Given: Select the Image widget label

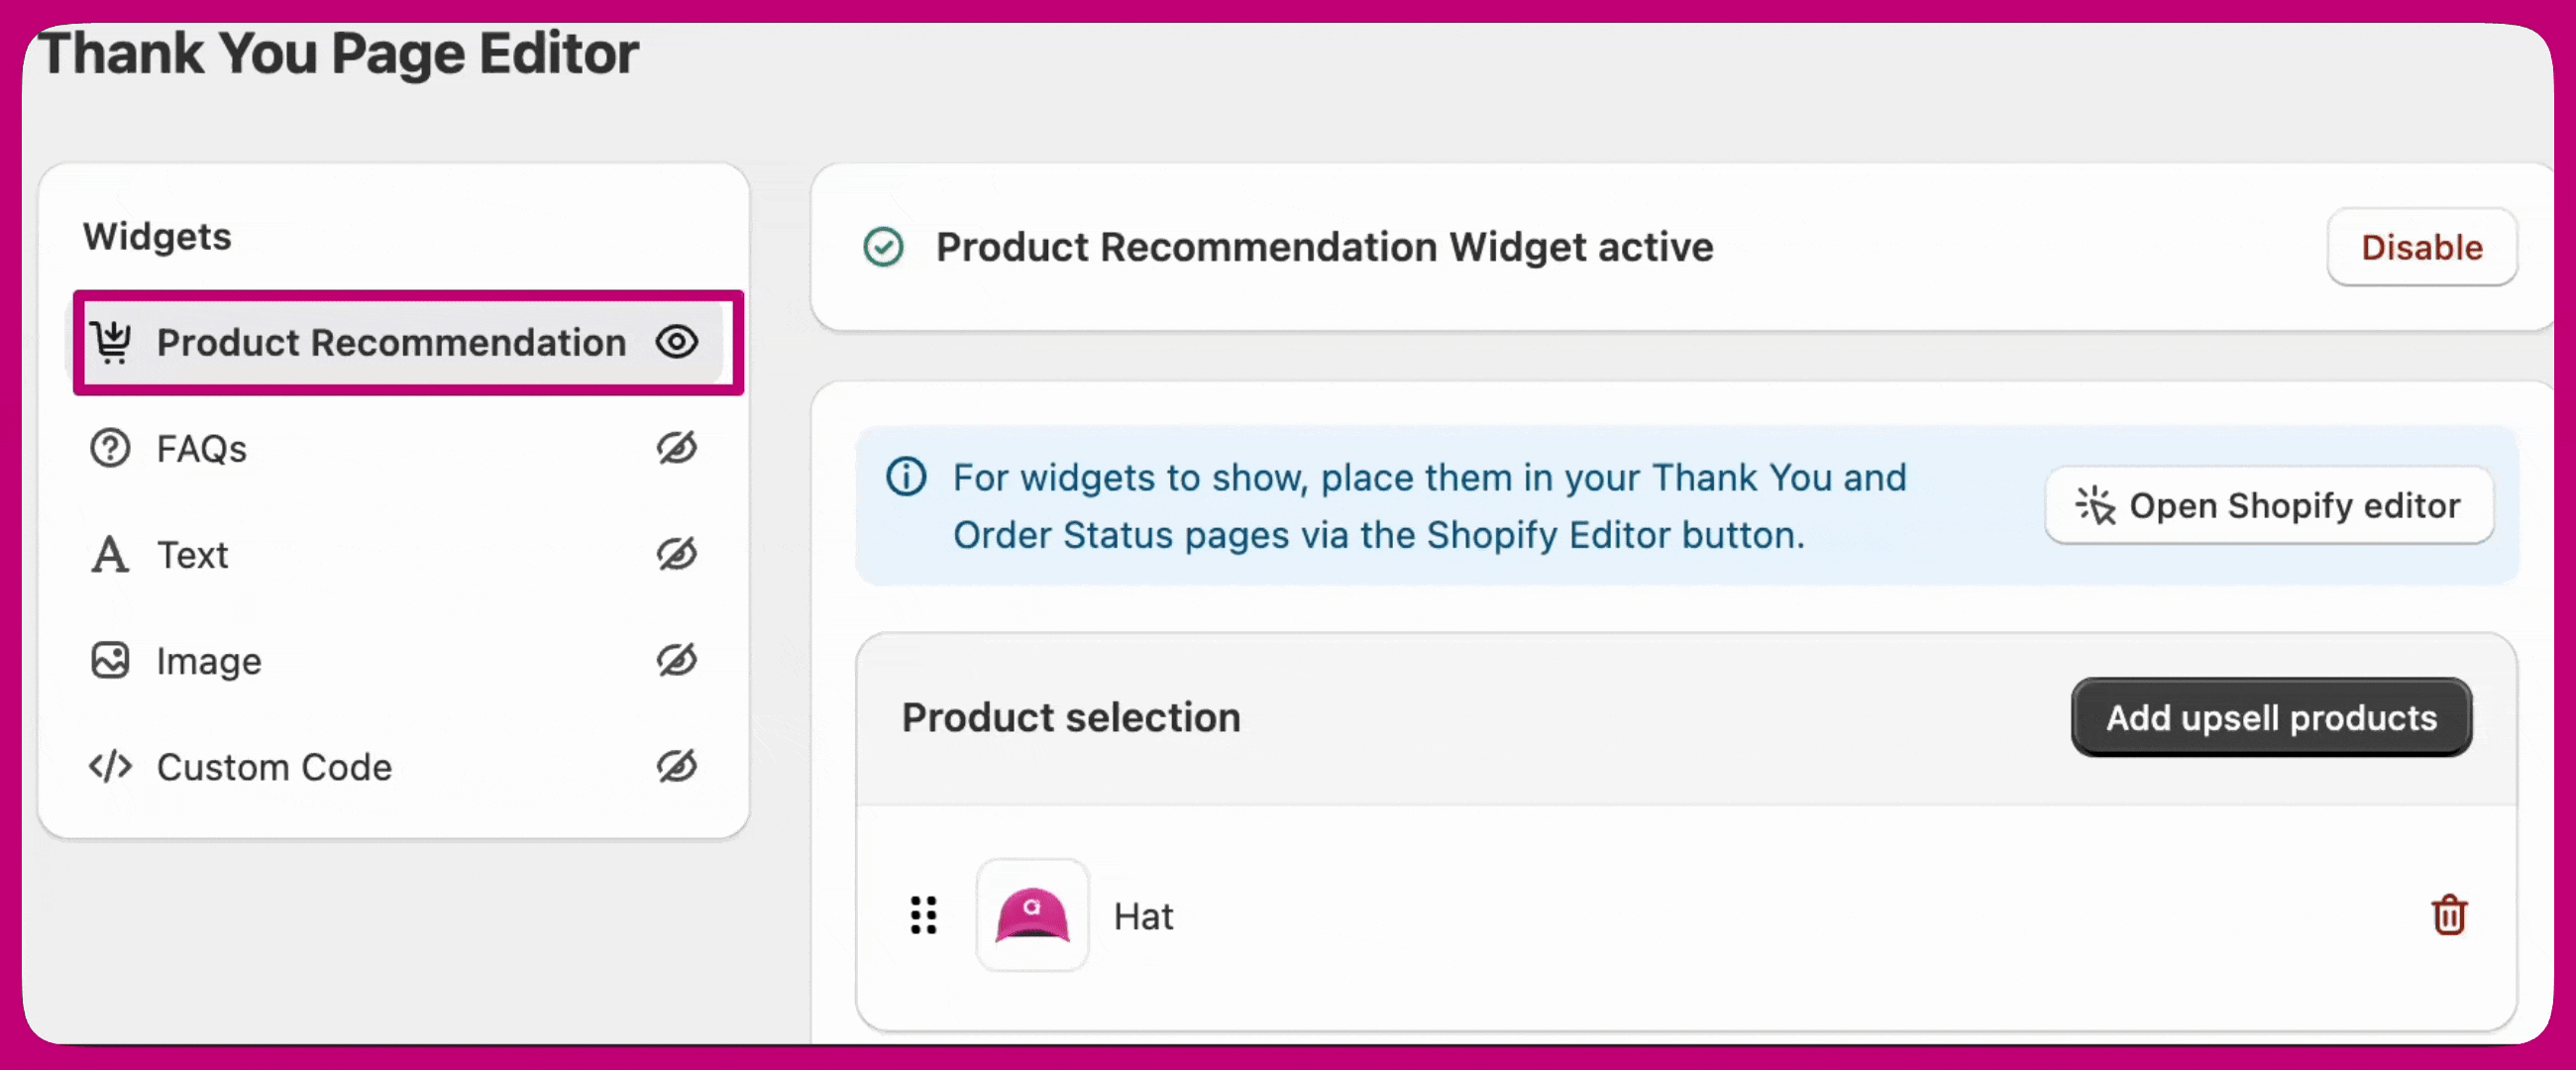Looking at the screenshot, I should (209, 661).
